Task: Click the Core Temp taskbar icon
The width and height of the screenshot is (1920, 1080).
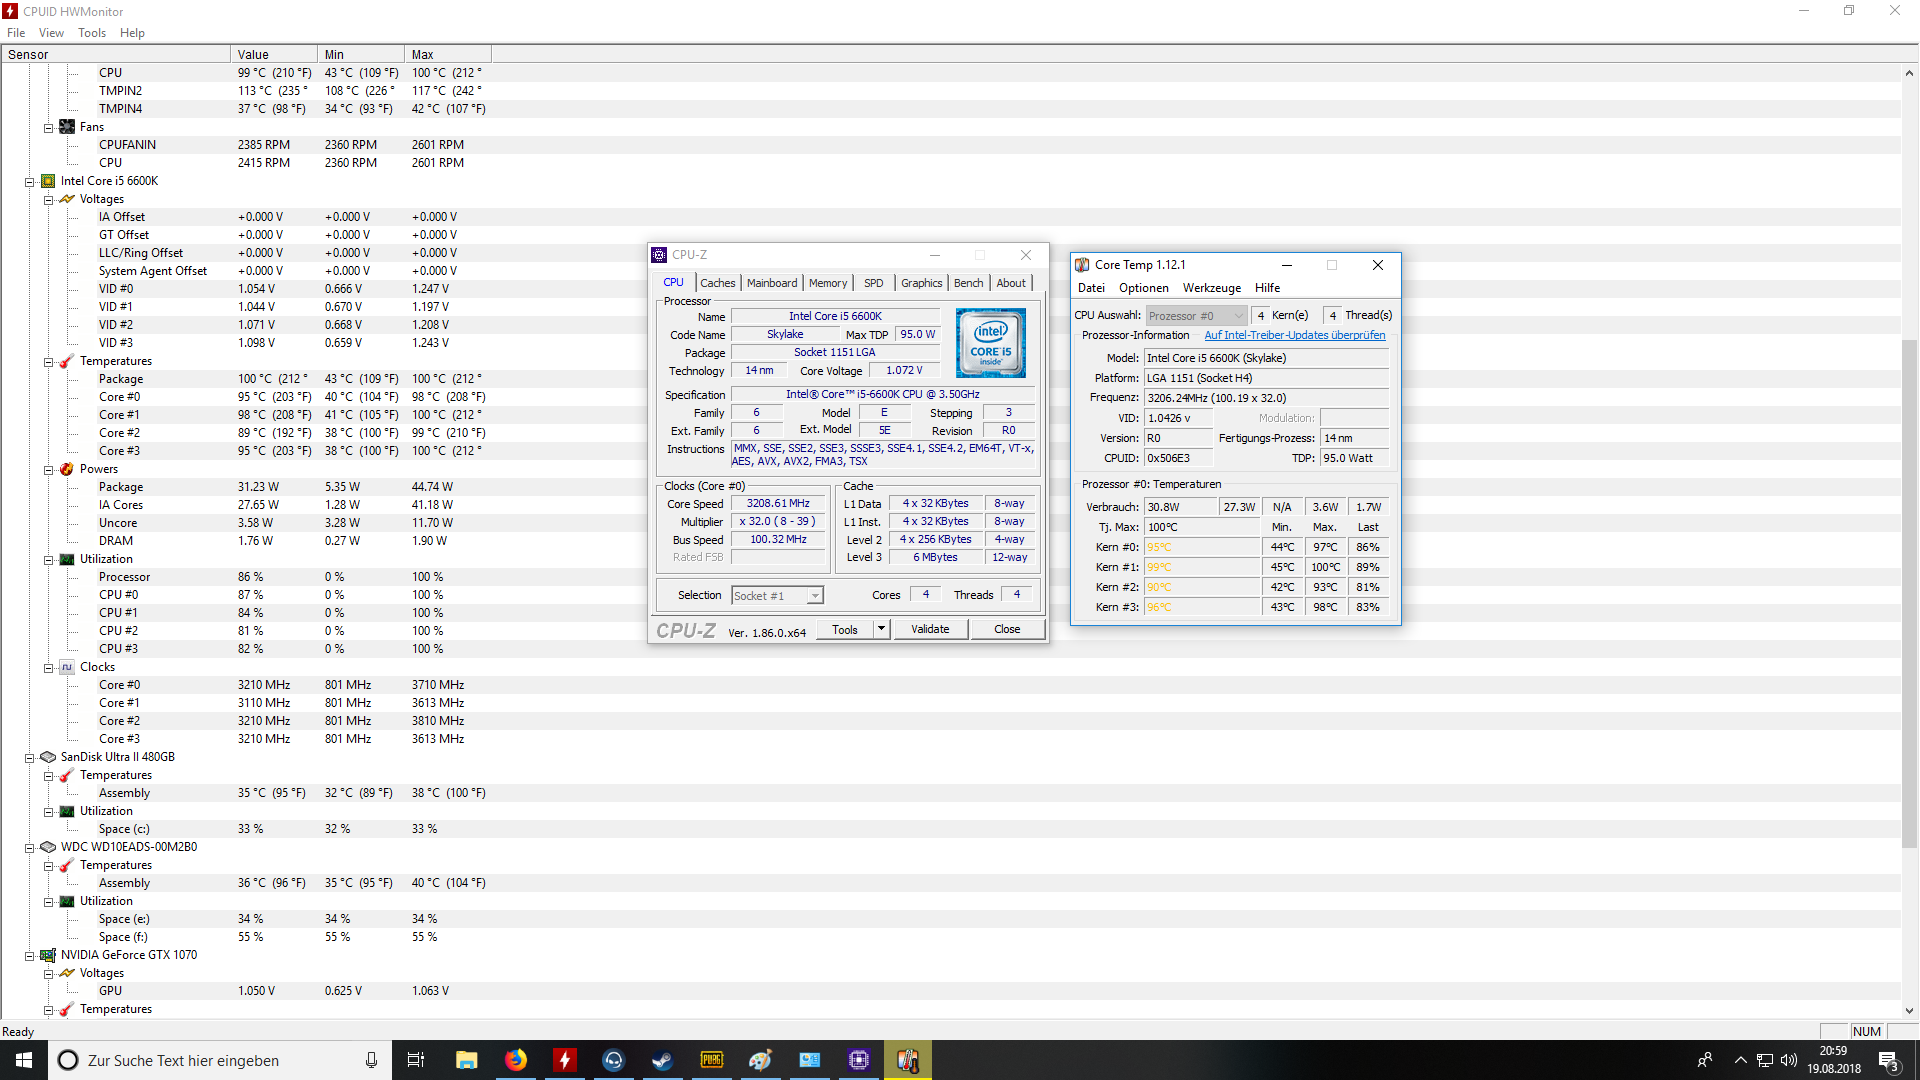Action: [x=908, y=1060]
